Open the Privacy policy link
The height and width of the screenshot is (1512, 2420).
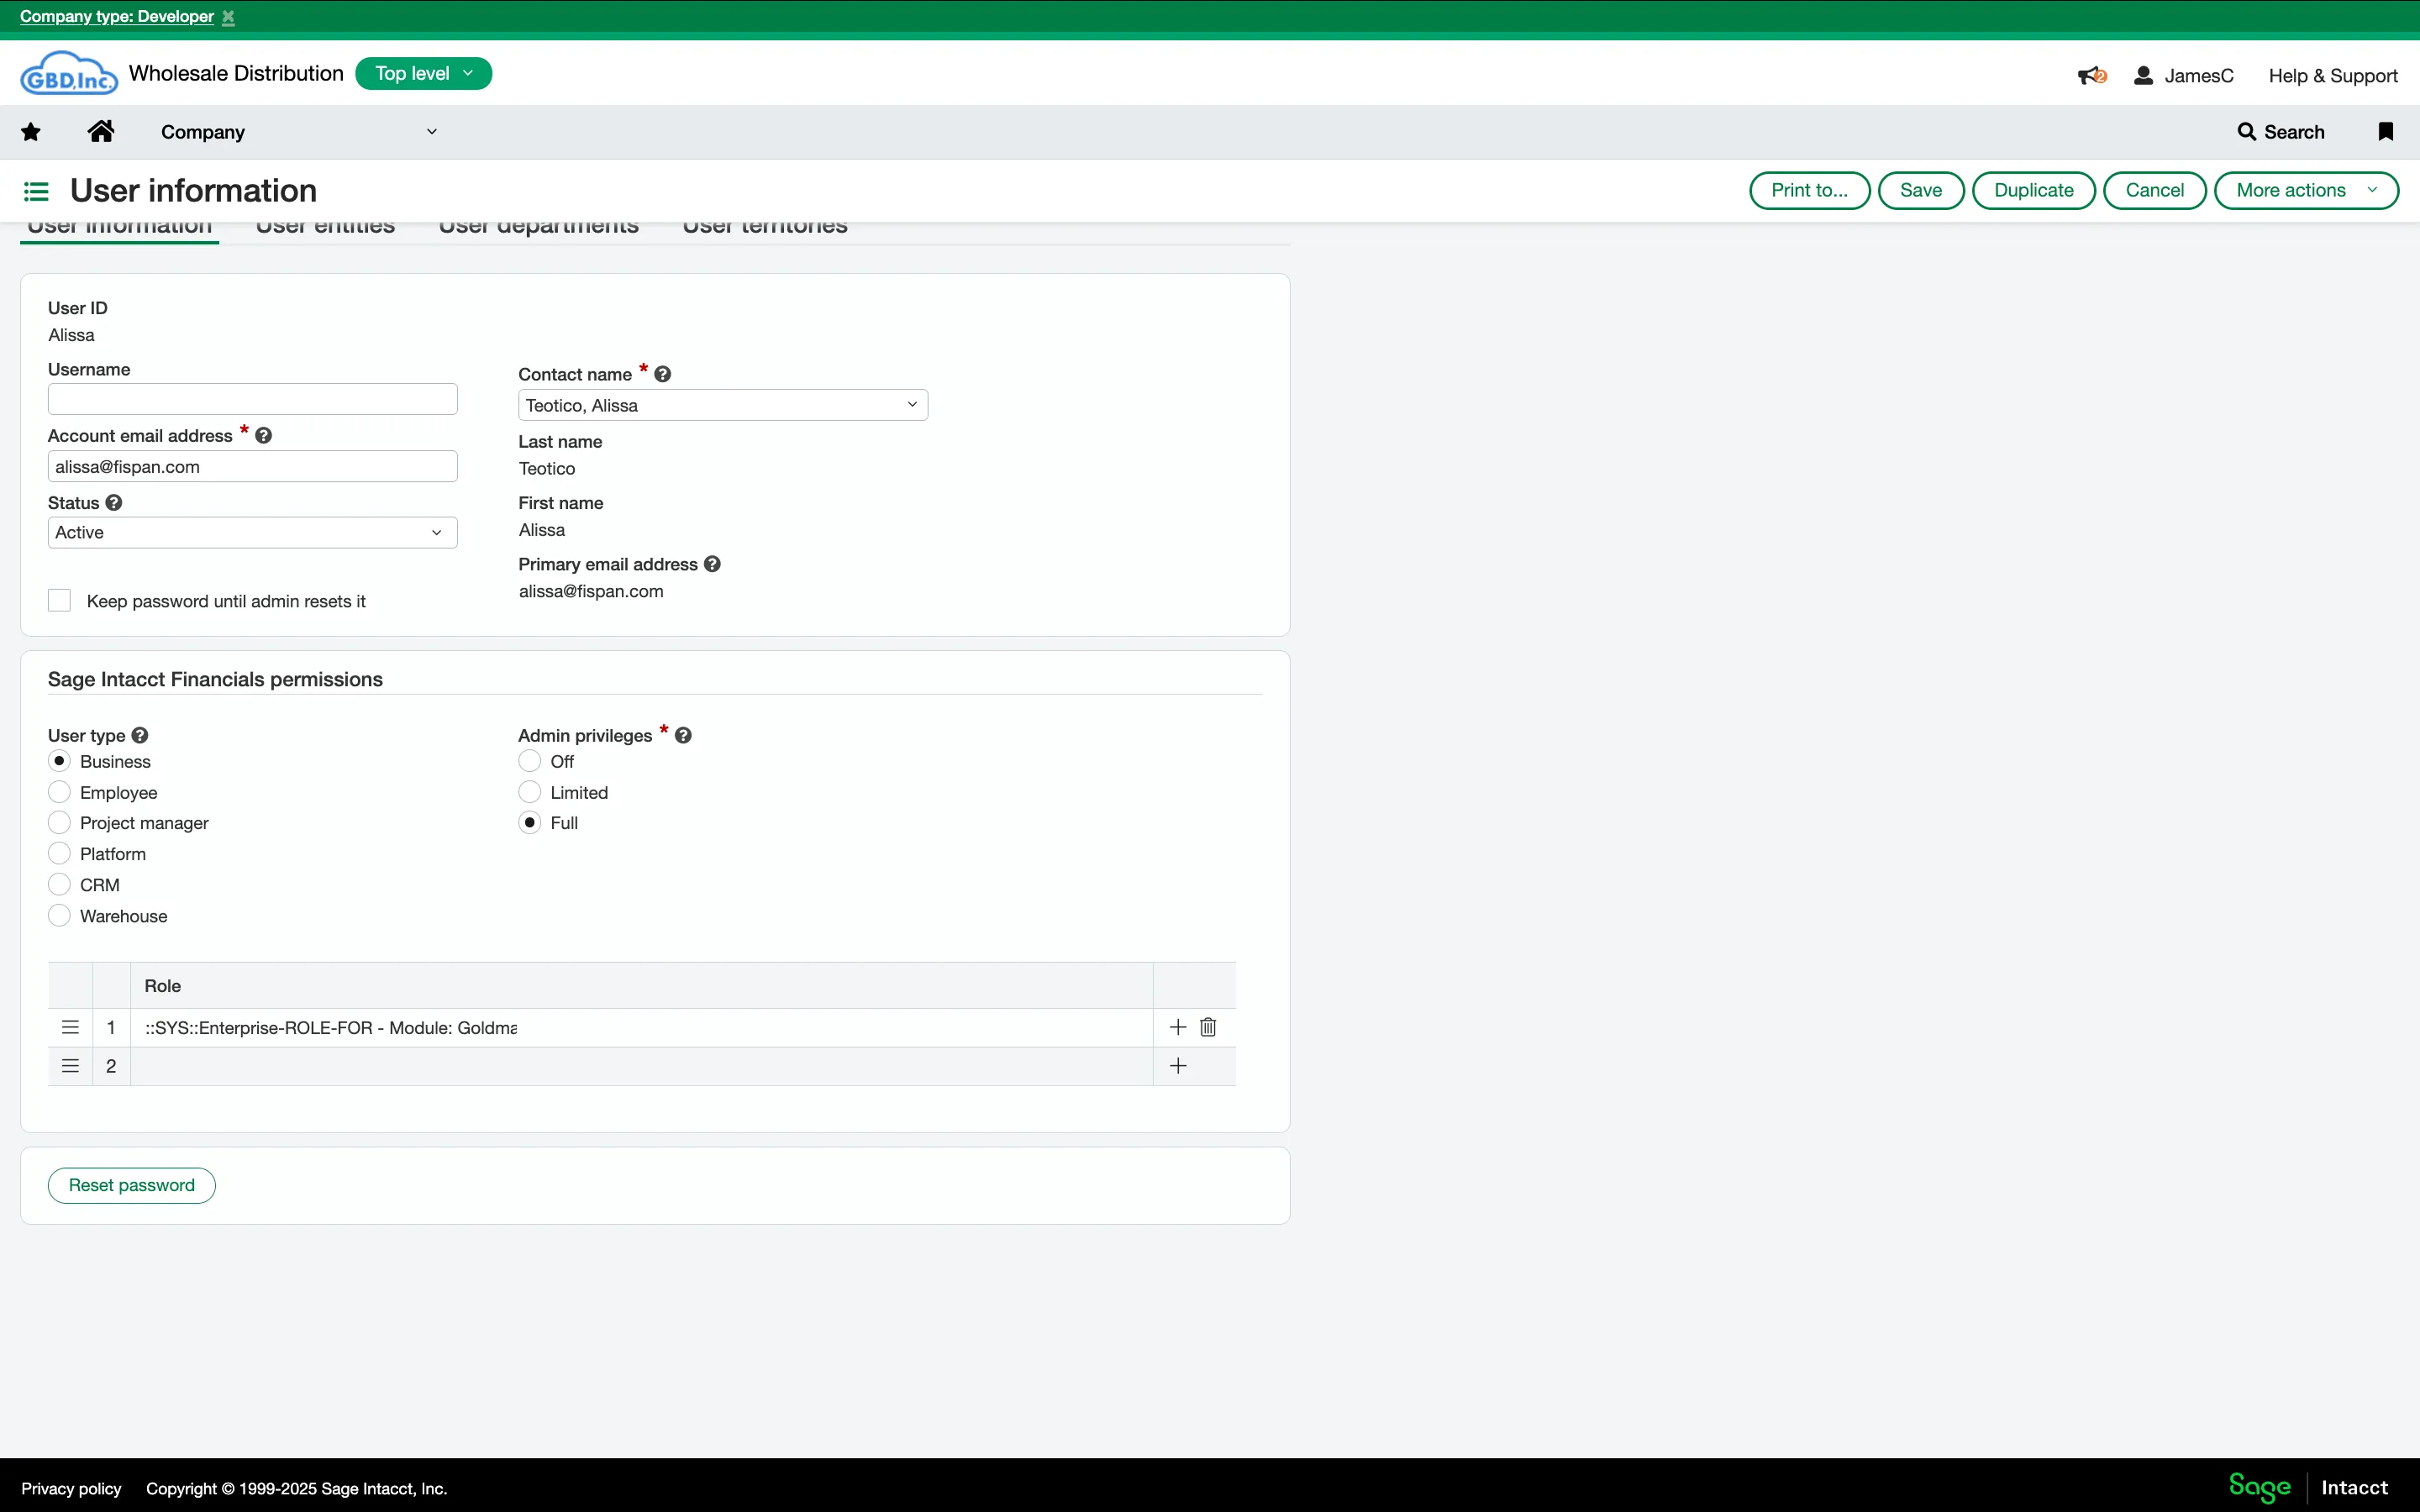[71, 1489]
